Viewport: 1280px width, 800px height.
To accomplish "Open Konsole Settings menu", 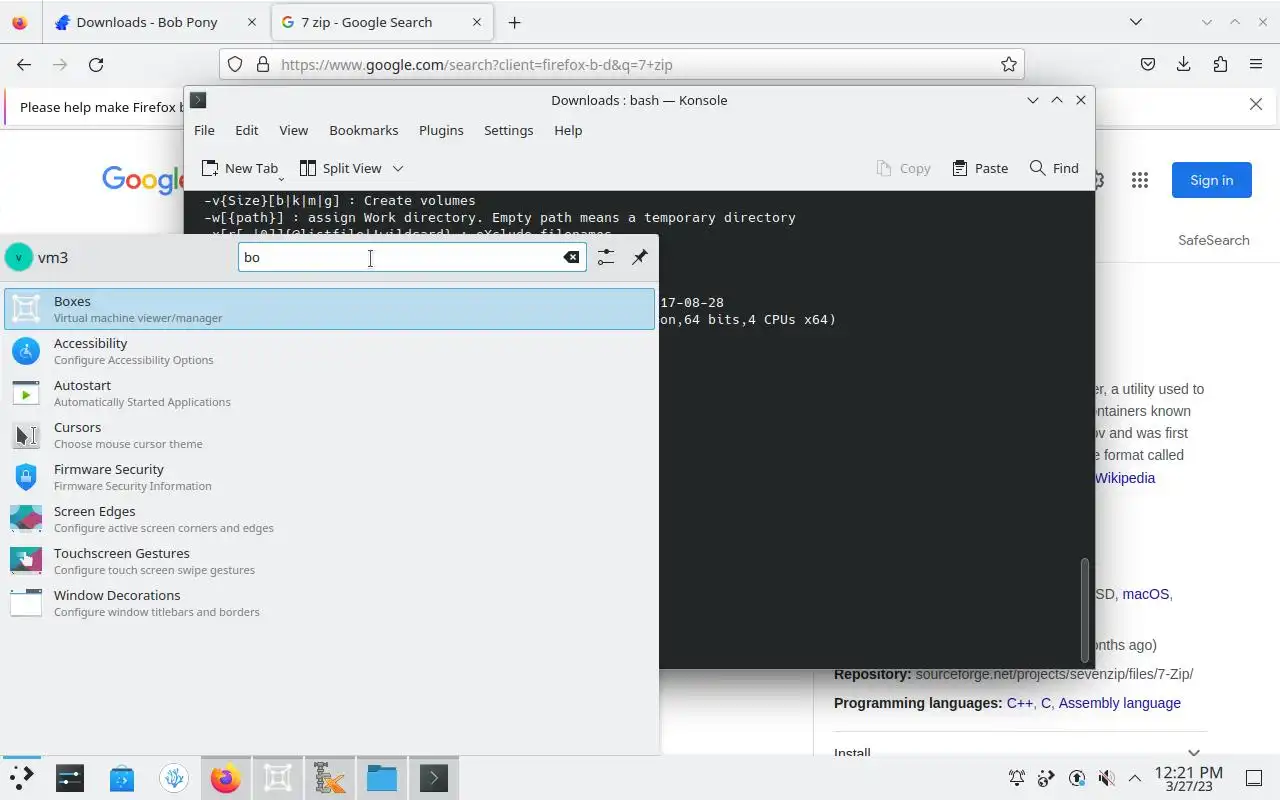I will pyautogui.click(x=508, y=130).
